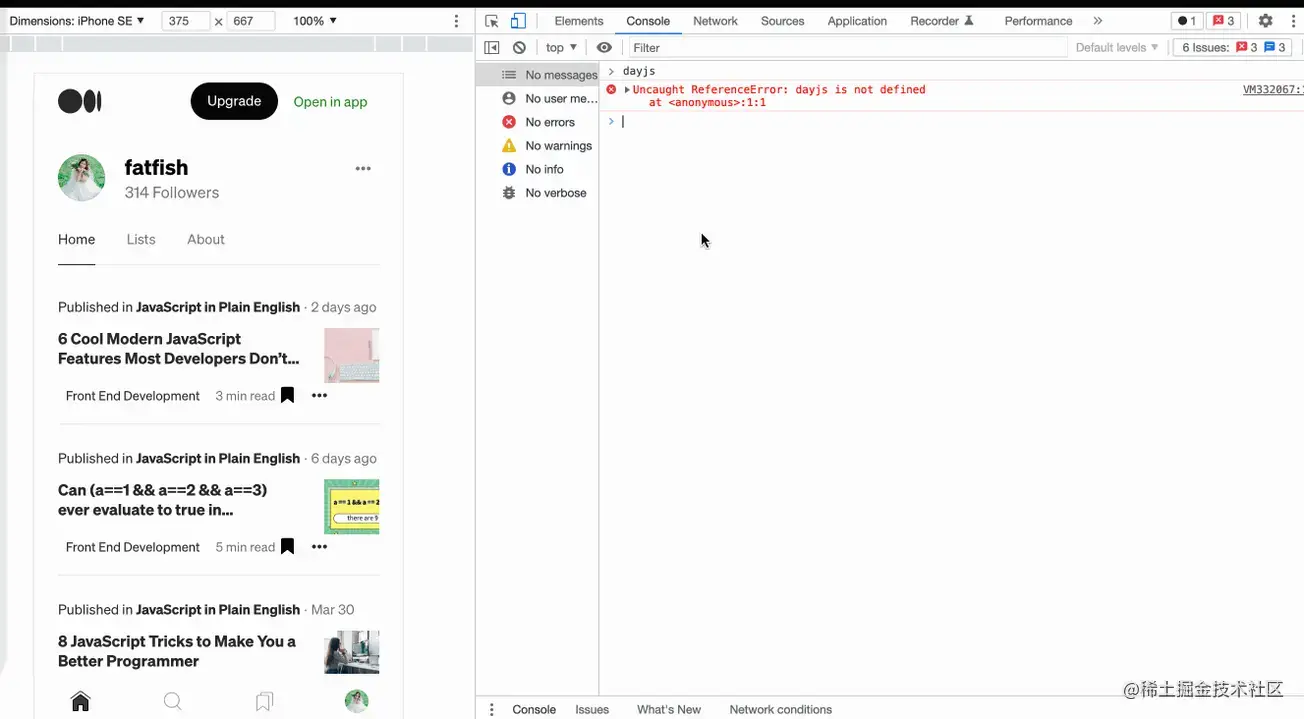
Task: Open the 100% zoom dropdown
Action: 315,21
